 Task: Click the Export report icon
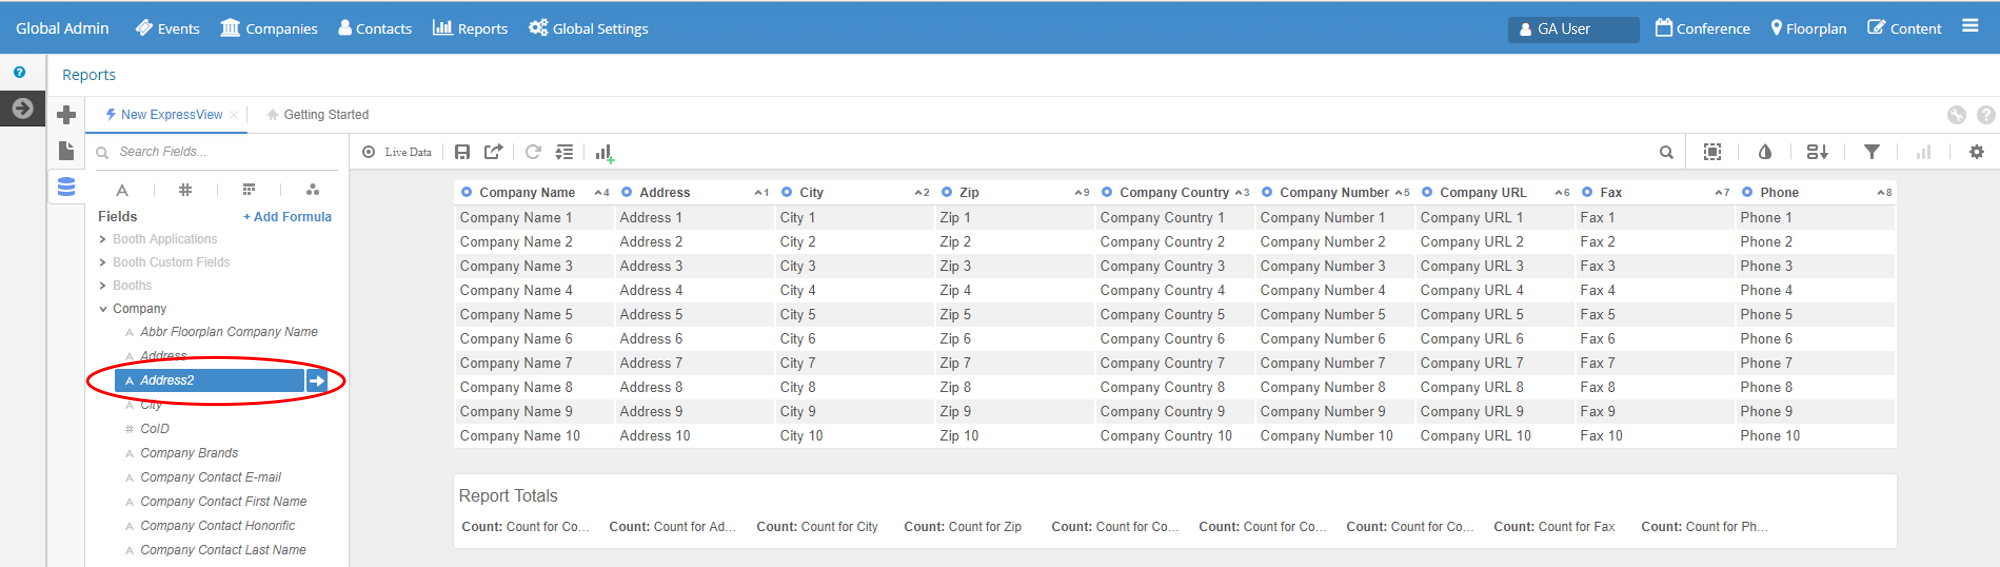click(x=493, y=152)
